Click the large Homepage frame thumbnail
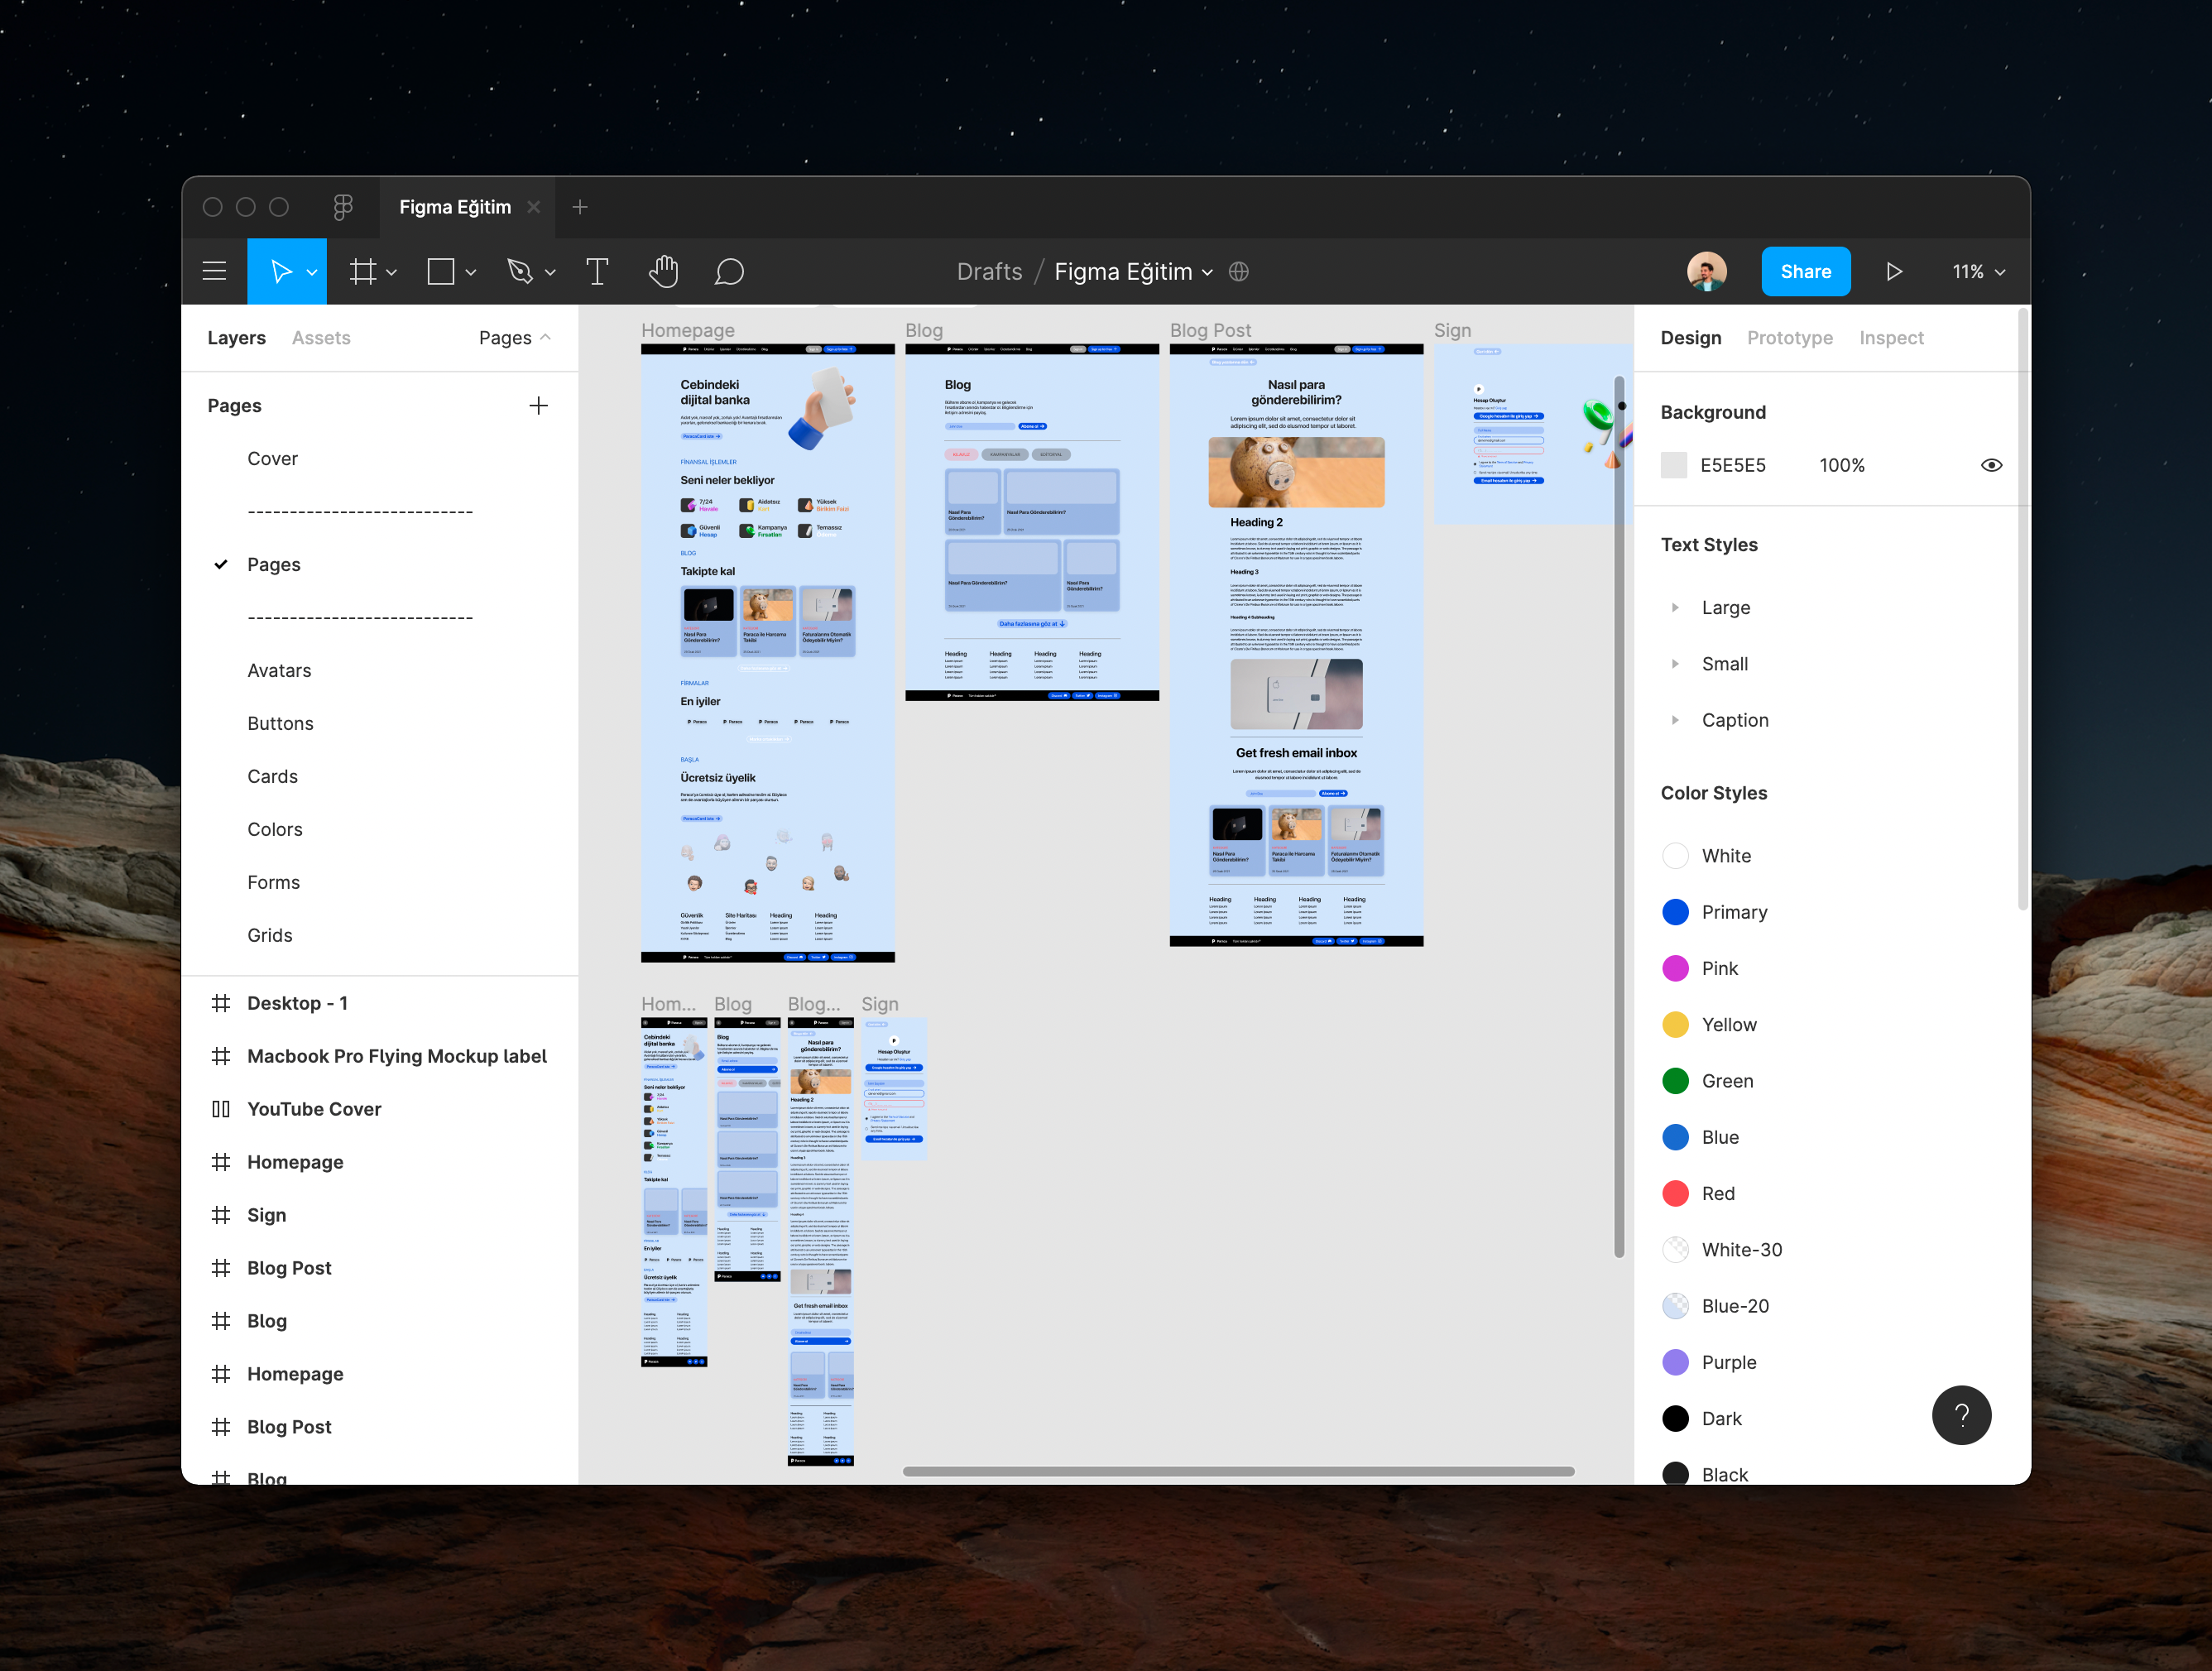The height and width of the screenshot is (1671, 2212). point(768,653)
